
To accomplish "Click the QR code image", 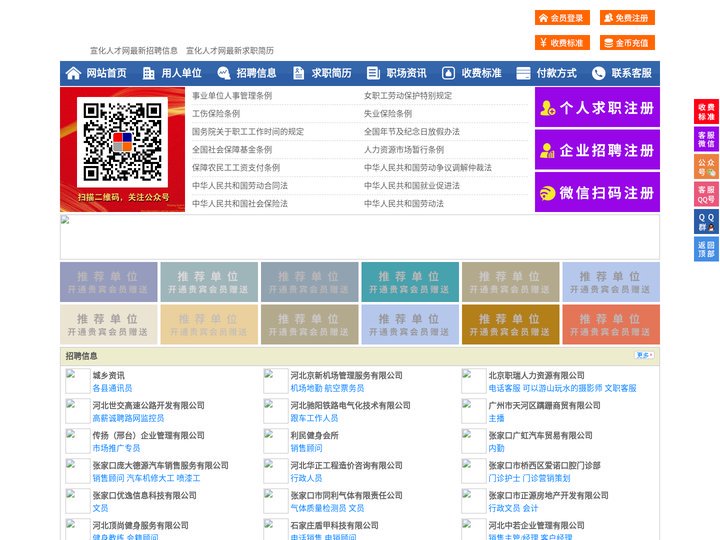I will point(122,142).
